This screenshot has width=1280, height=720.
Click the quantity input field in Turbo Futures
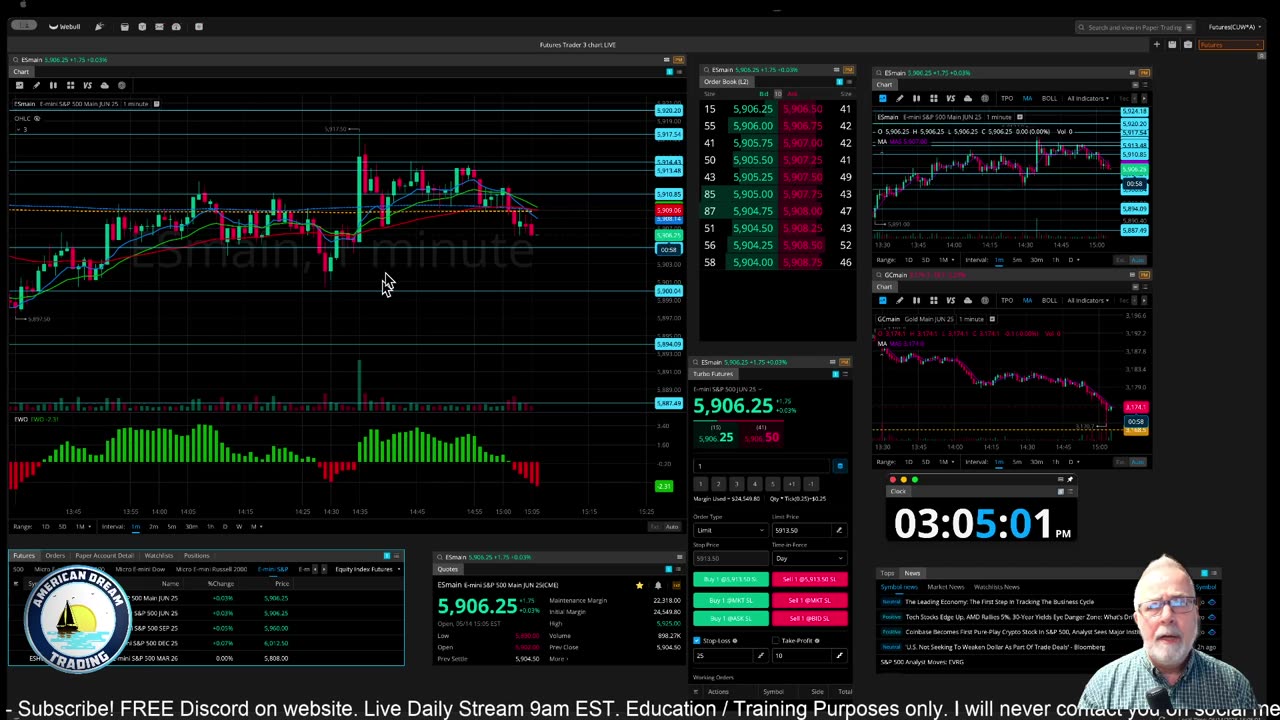tap(762, 466)
